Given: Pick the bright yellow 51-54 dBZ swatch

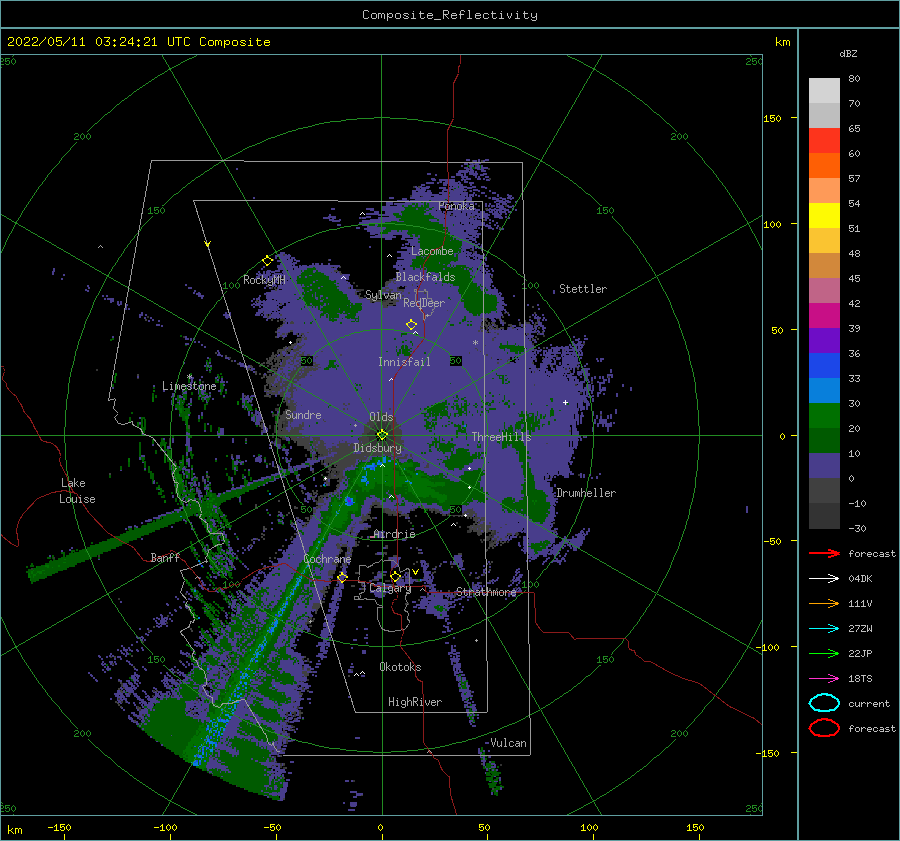Looking at the screenshot, I should click(x=824, y=216).
